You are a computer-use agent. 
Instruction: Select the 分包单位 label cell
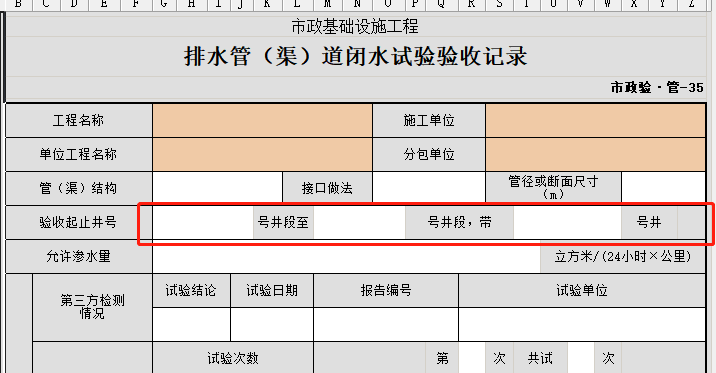tap(429, 155)
